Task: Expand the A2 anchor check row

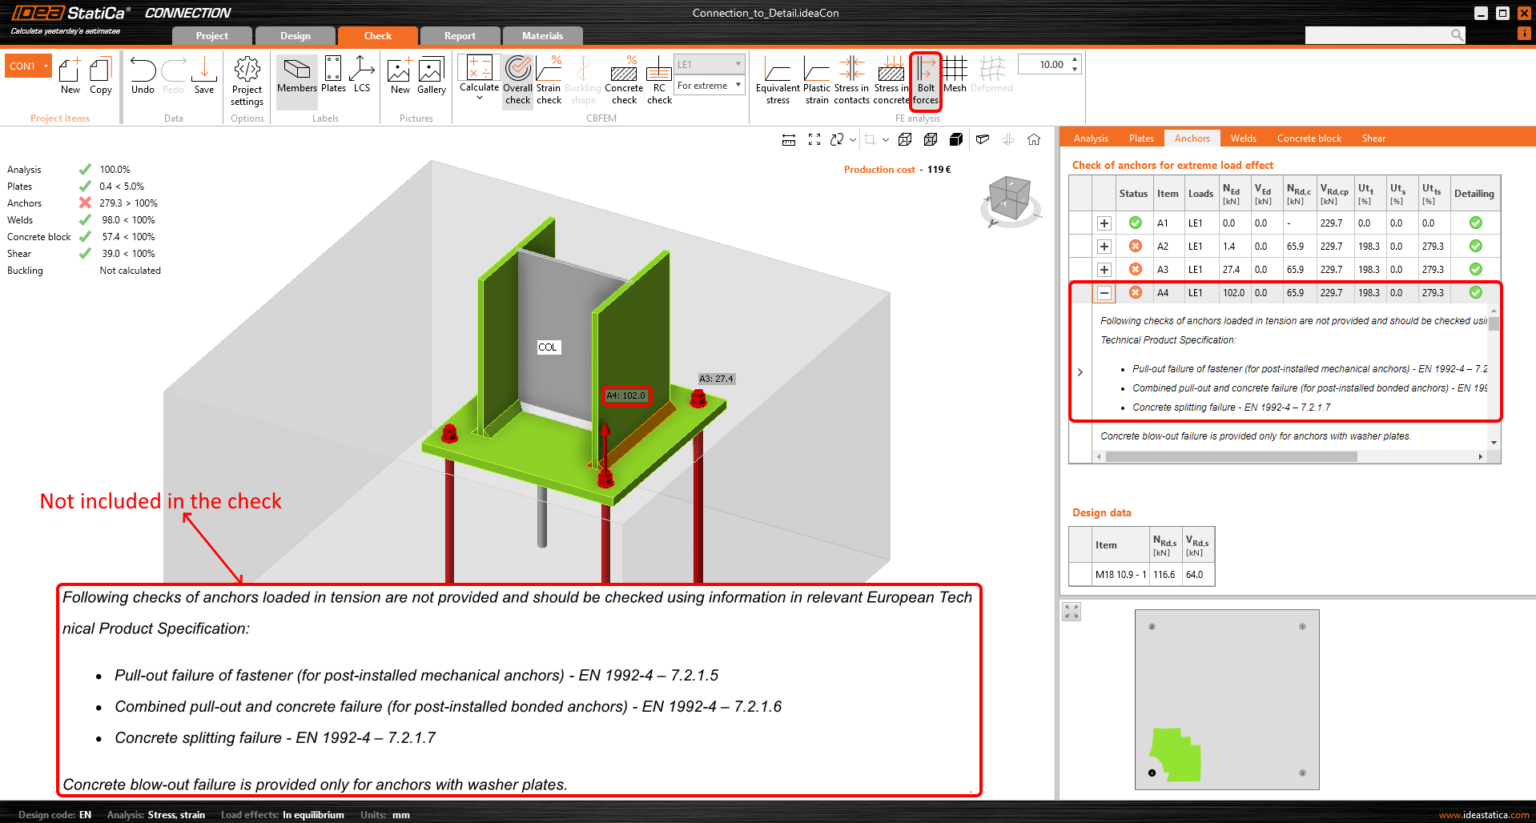Action: coord(1104,245)
